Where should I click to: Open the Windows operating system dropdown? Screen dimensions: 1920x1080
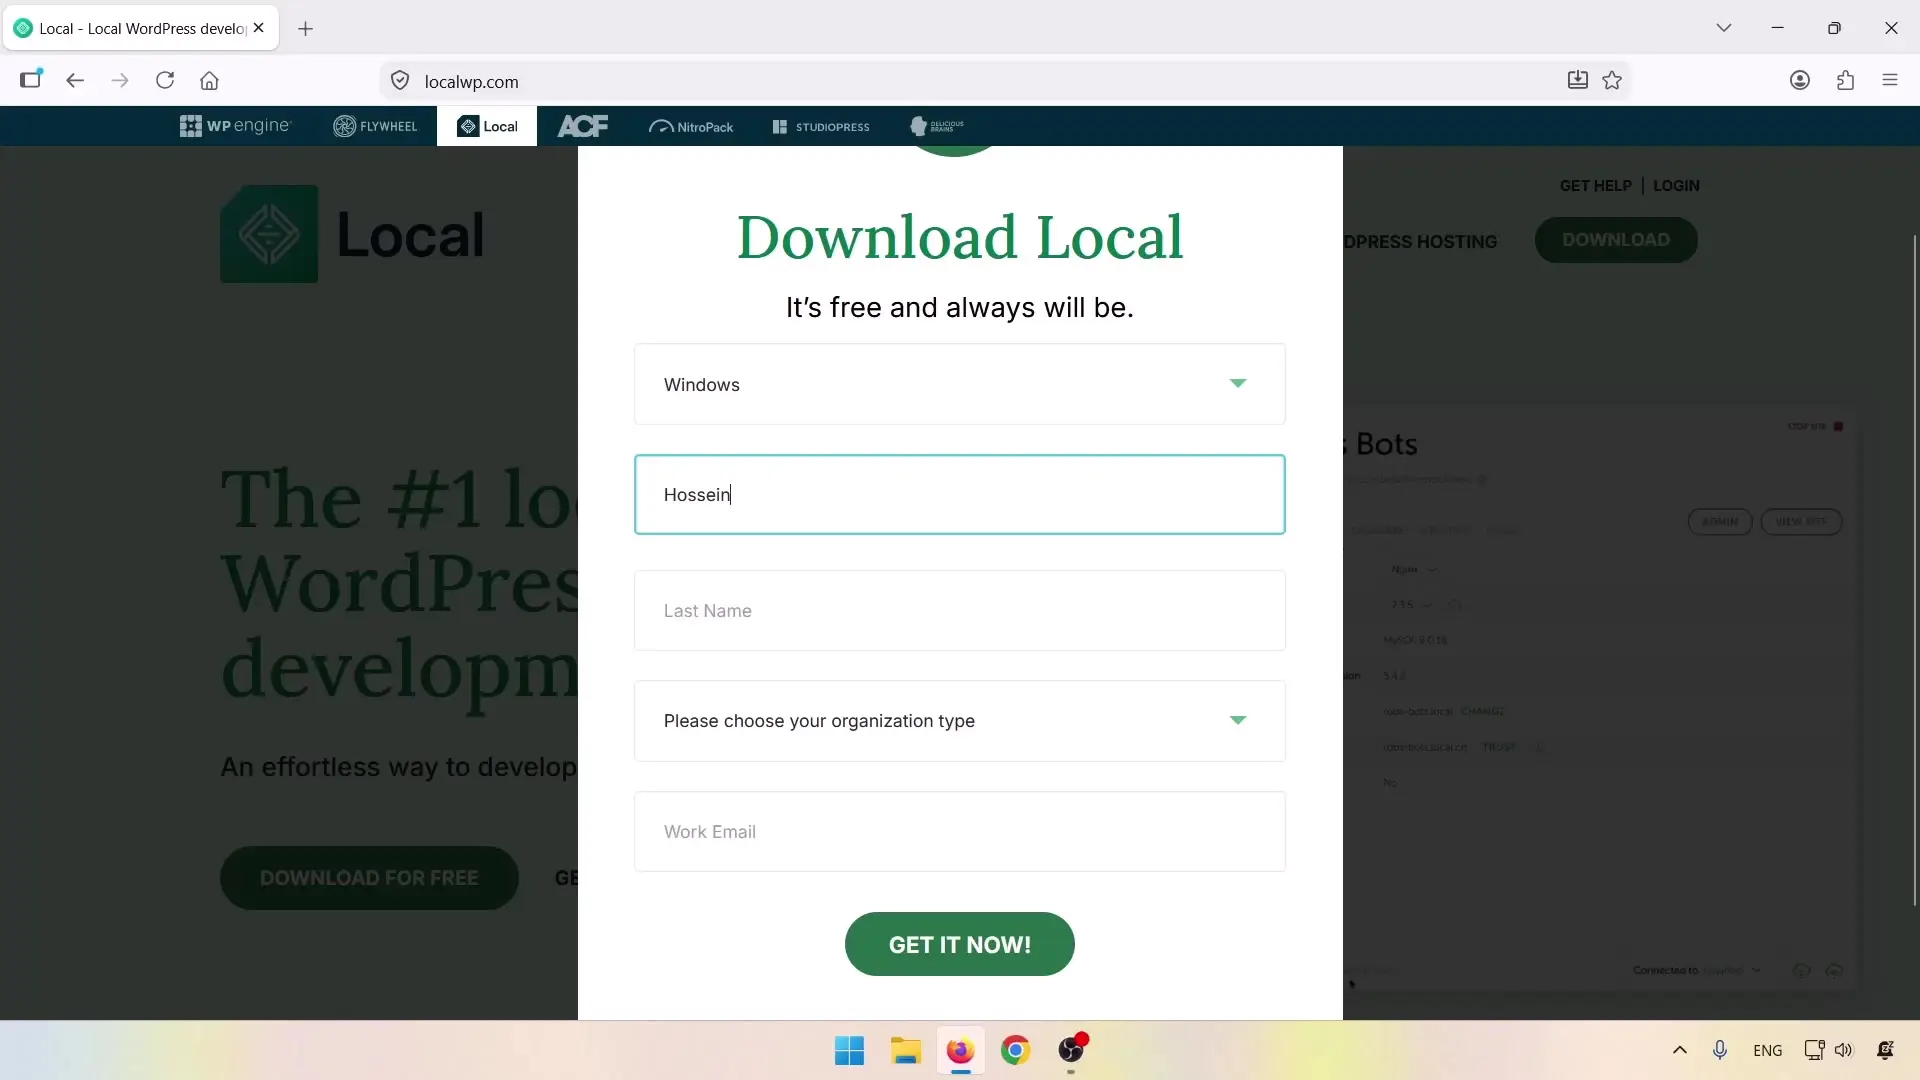(959, 384)
